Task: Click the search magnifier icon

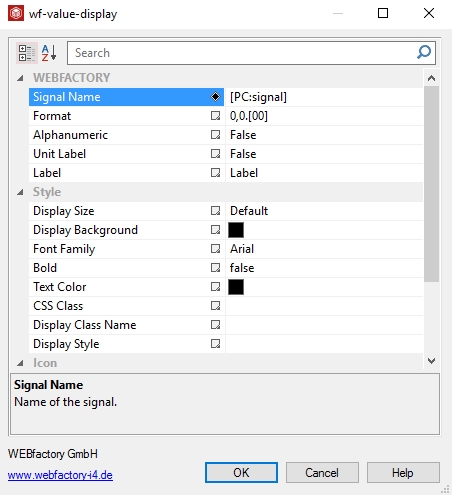Action: coord(424,53)
